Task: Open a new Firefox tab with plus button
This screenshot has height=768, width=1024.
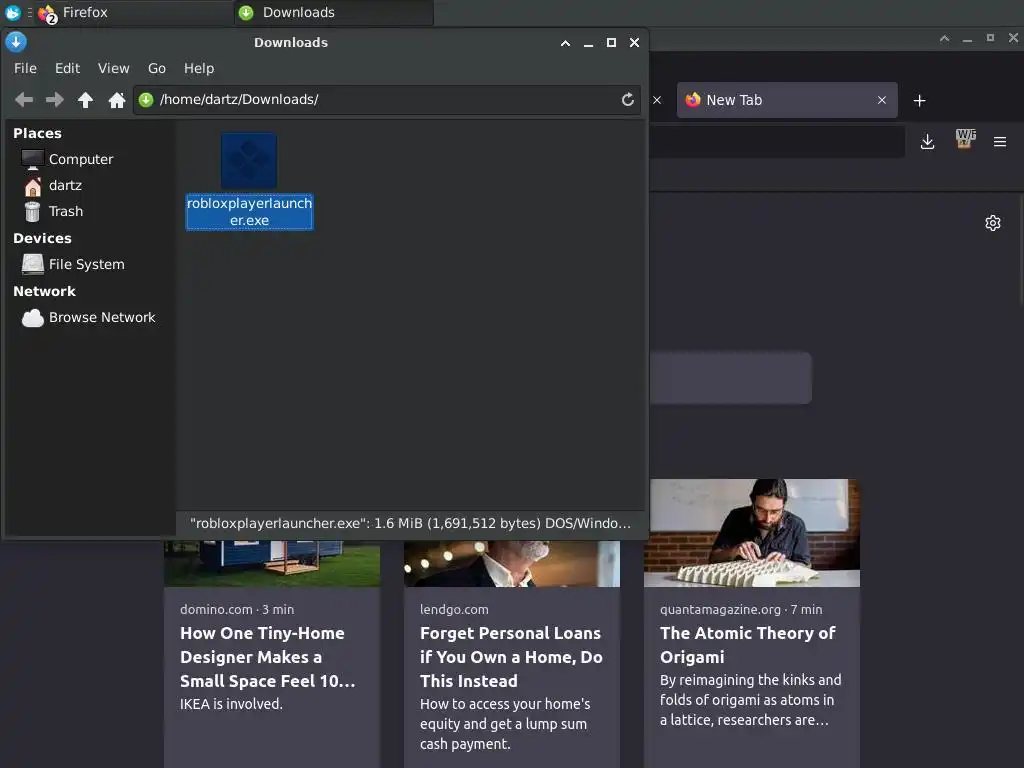Action: (x=920, y=101)
